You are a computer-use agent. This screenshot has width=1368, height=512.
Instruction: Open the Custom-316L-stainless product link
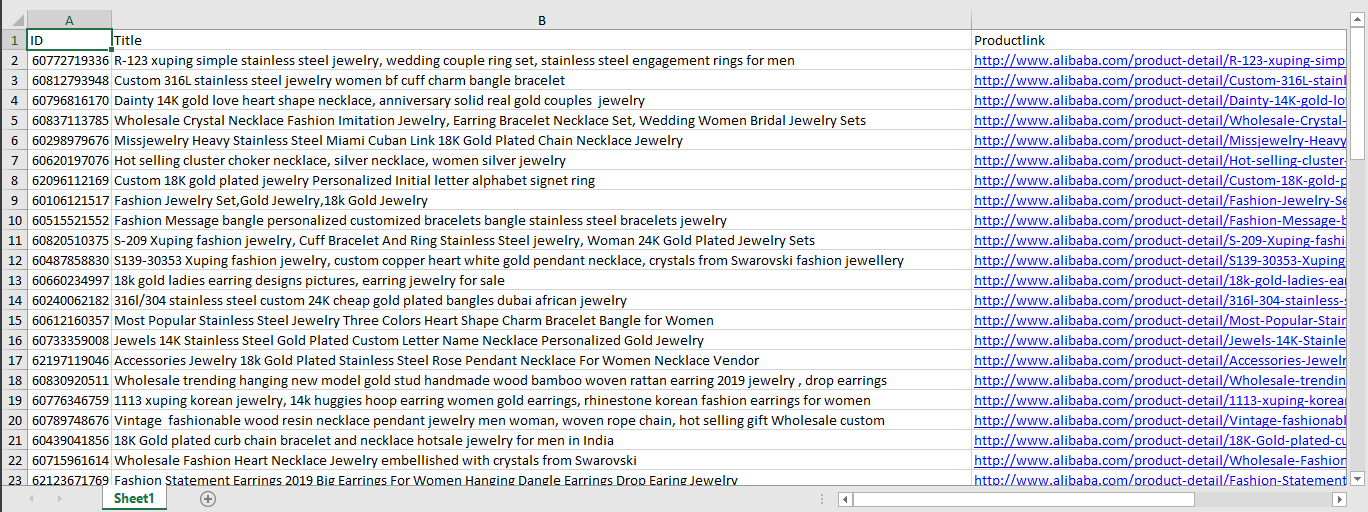click(1160, 80)
